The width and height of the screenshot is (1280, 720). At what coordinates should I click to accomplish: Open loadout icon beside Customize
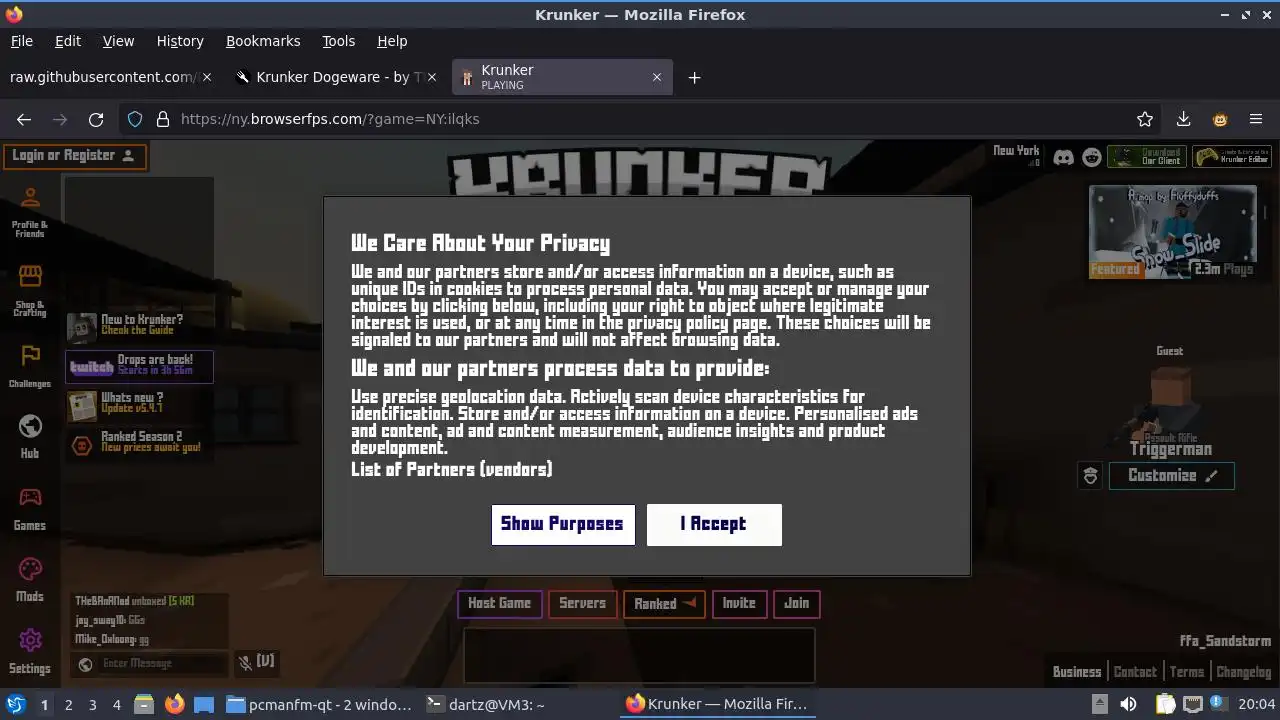pos(1091,476)
